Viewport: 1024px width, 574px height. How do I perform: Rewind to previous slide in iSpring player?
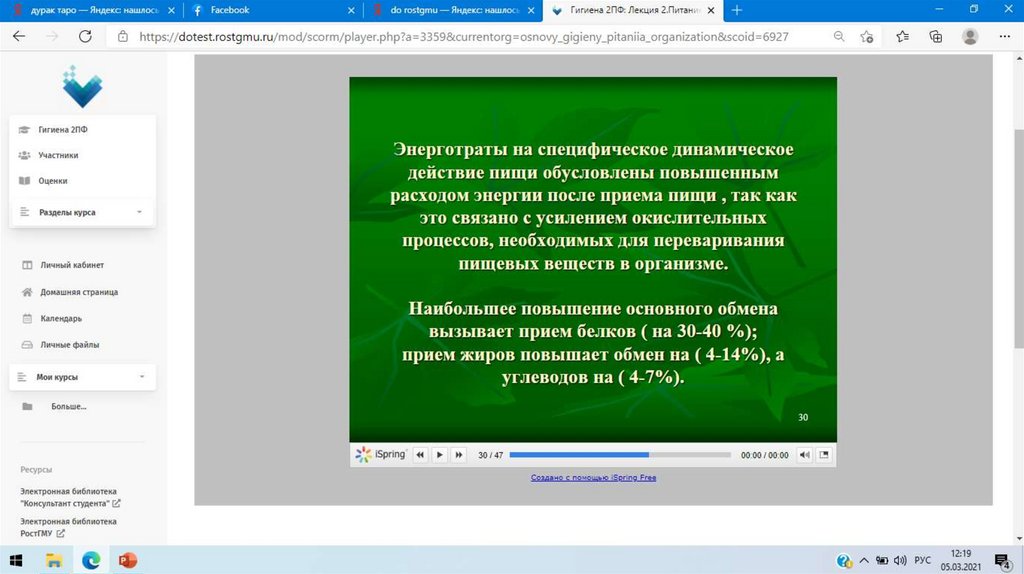click(x=420, y=454)
